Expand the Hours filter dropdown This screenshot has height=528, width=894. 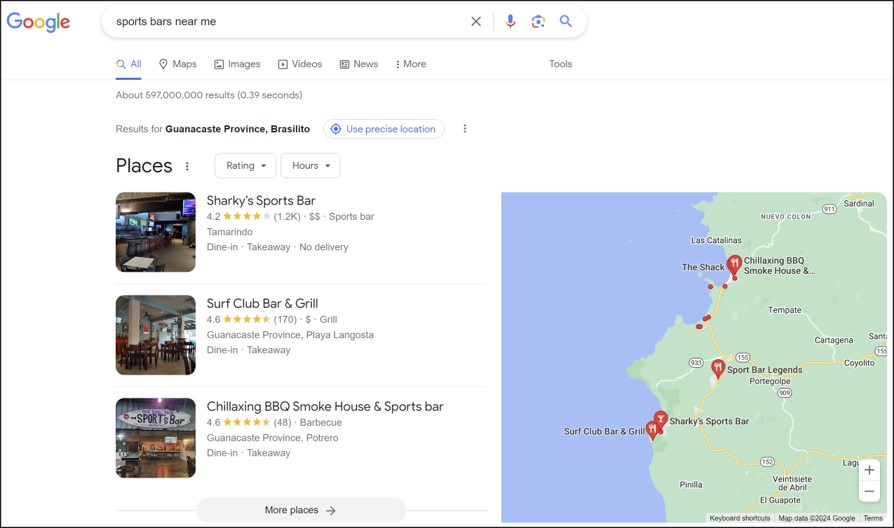(x=310, y=166)
